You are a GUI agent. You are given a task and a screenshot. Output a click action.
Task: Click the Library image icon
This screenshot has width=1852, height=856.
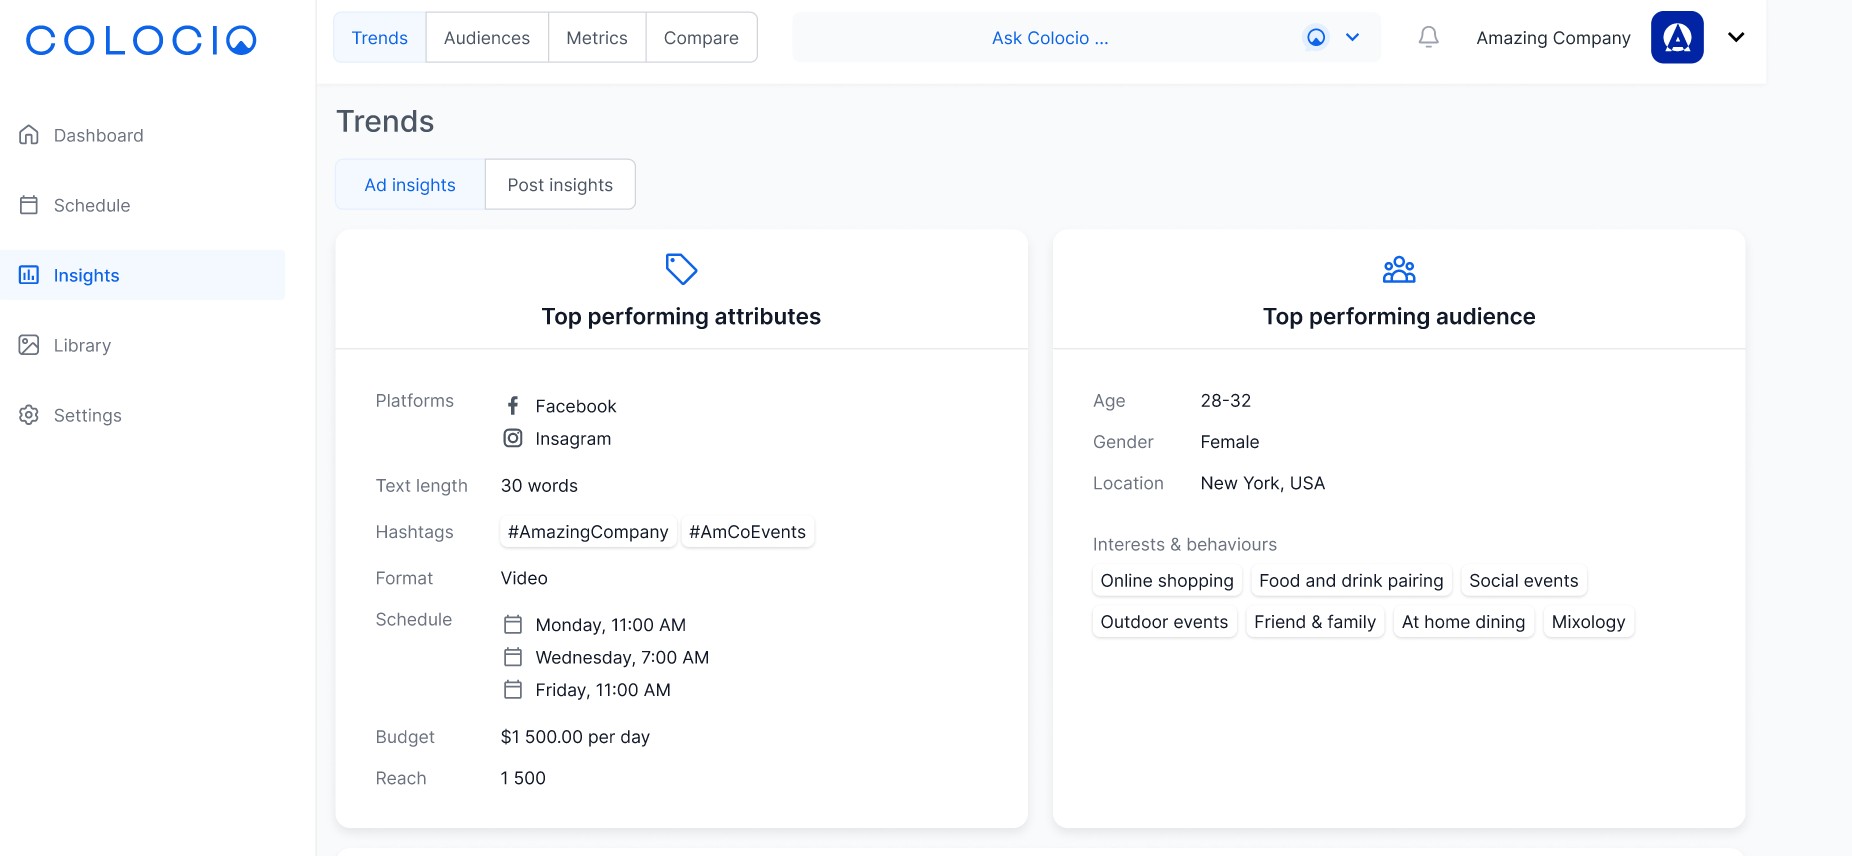tap(29, 345)
